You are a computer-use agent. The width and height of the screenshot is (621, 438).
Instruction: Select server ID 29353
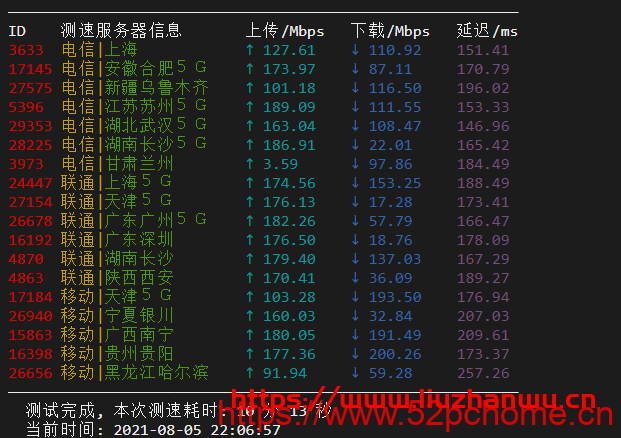[30, 126]
